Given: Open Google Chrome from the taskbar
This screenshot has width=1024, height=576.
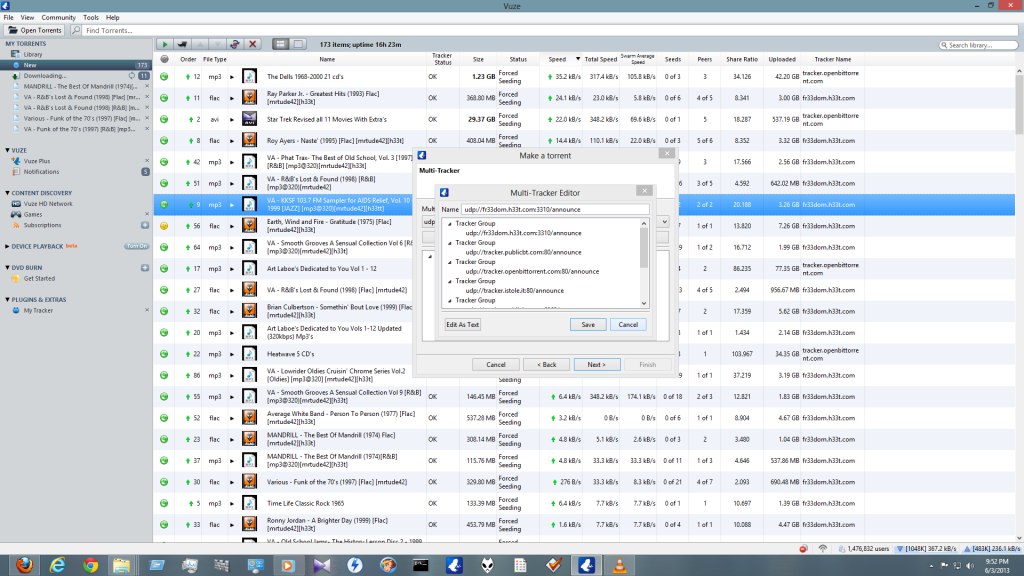Looking at the screenshot, I should click(91, 565).
